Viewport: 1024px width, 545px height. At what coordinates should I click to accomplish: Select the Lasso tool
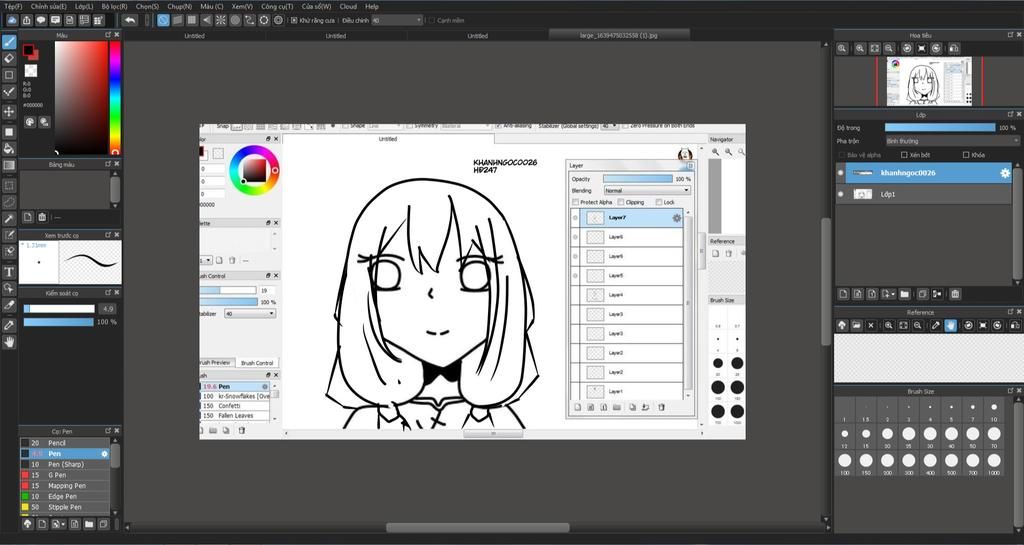click(x=9, y=202)
